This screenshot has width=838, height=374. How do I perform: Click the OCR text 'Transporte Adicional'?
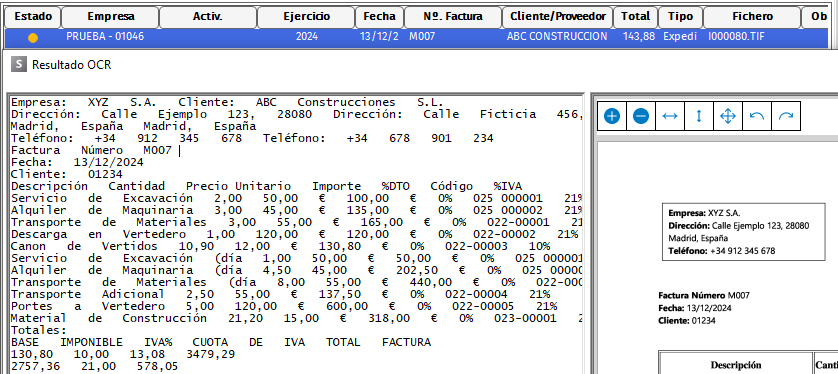click(88, 294)
